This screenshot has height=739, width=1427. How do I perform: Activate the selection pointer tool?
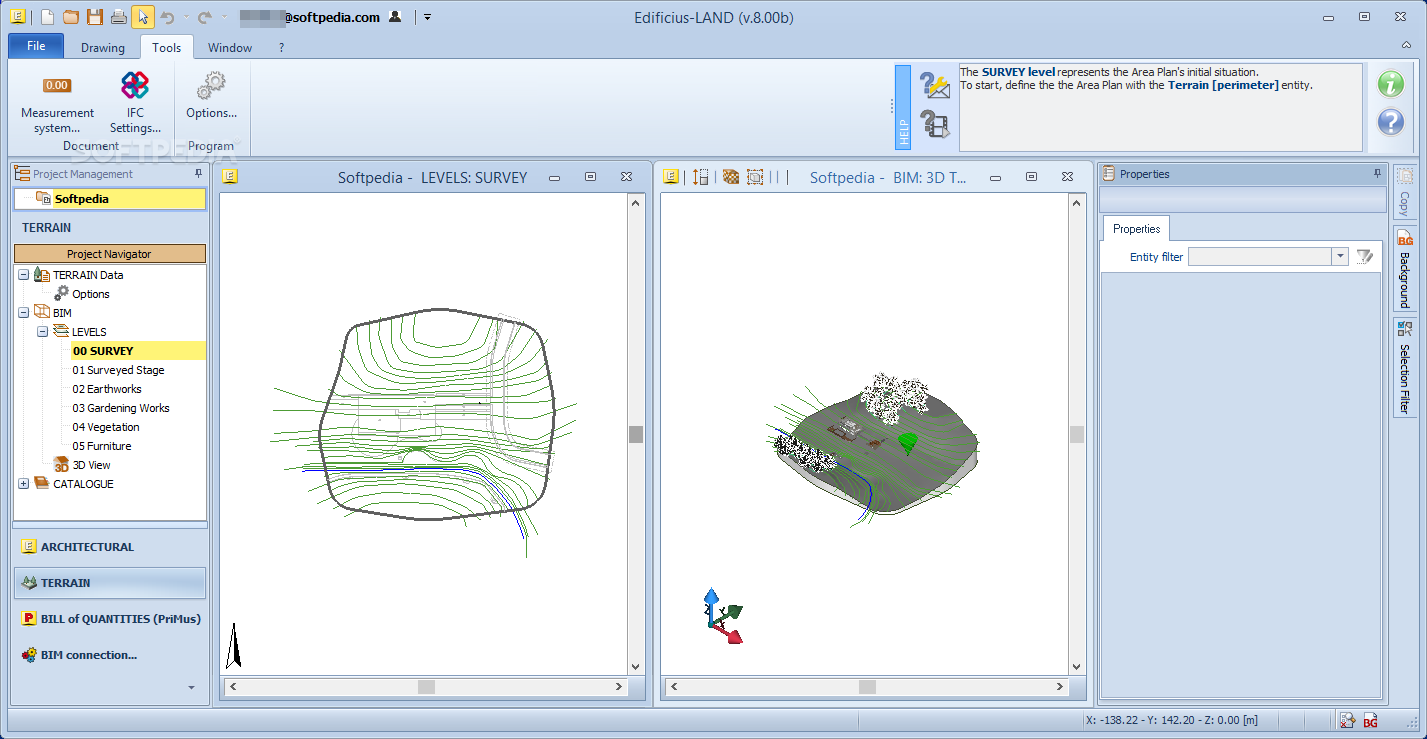pyautogui.click(x=142, y=17)
